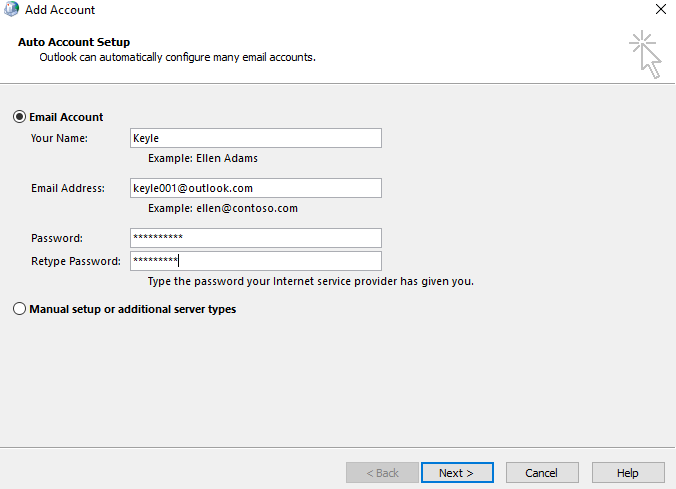Click the Email Address input field
676x489 pixels.
(x=256, y=188)
